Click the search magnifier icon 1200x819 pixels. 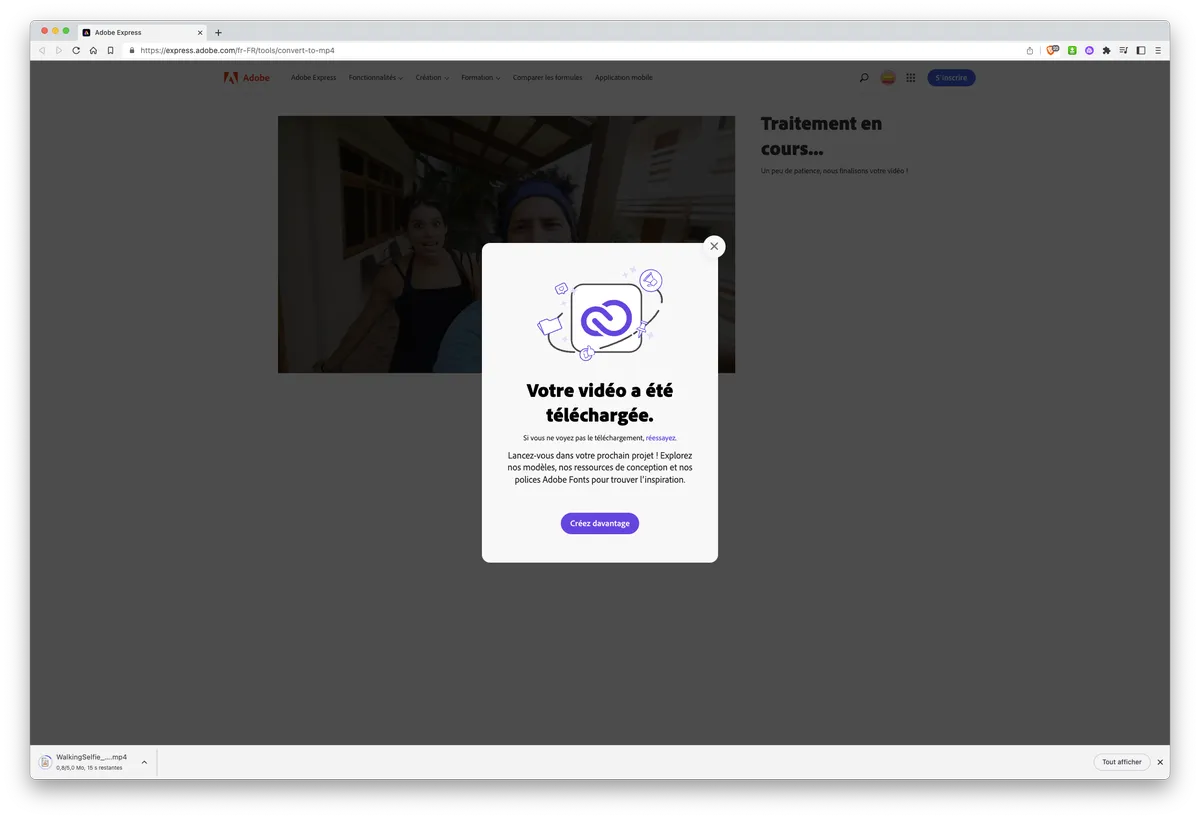coord(864,78)
